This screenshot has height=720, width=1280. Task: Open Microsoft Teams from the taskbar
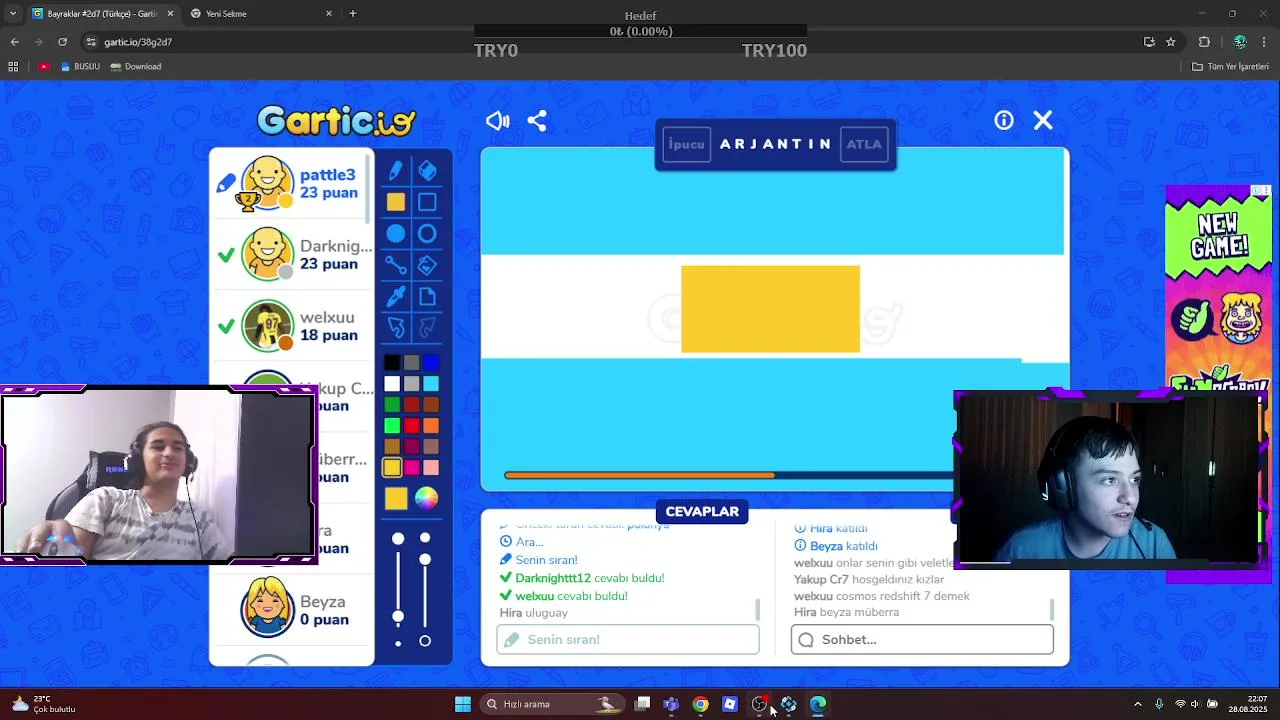point(671,704)
